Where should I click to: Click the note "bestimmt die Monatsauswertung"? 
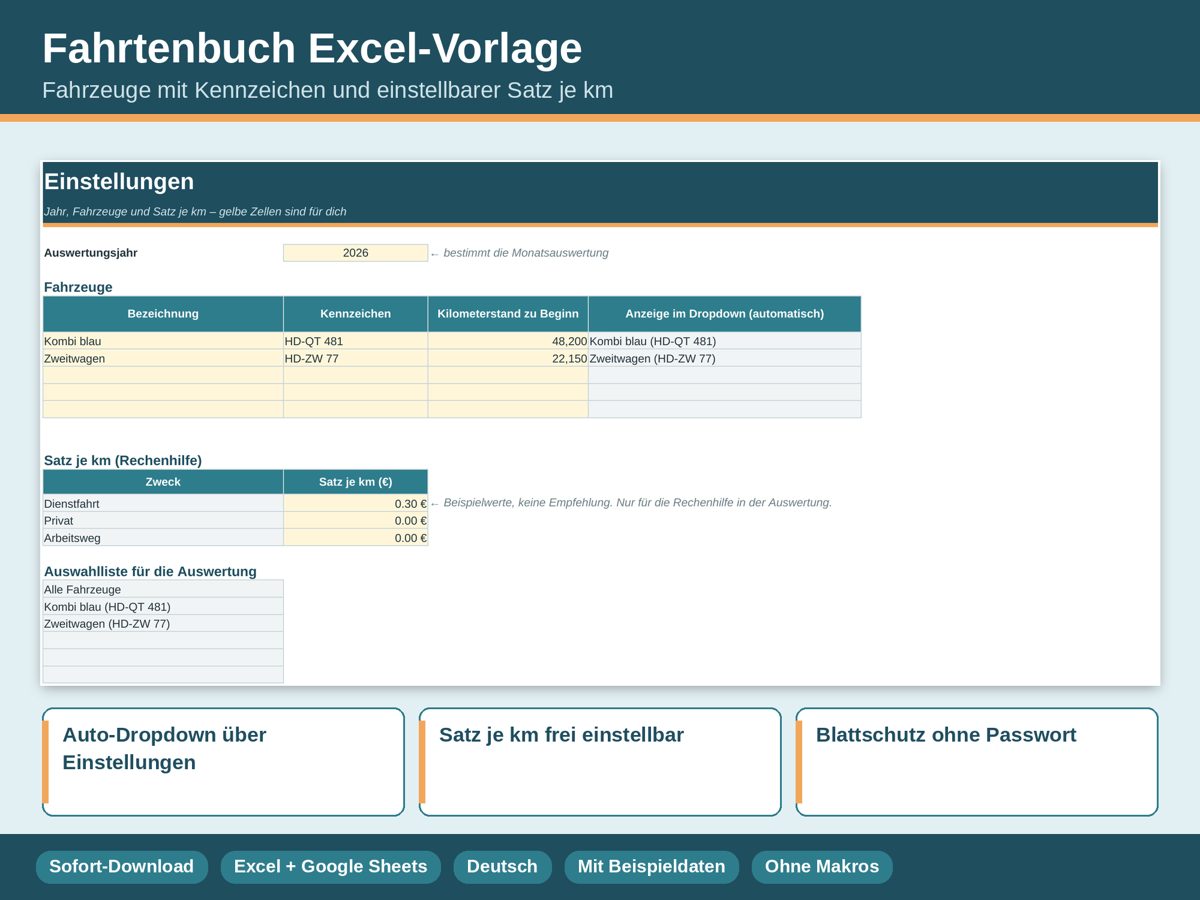point(526,253)
